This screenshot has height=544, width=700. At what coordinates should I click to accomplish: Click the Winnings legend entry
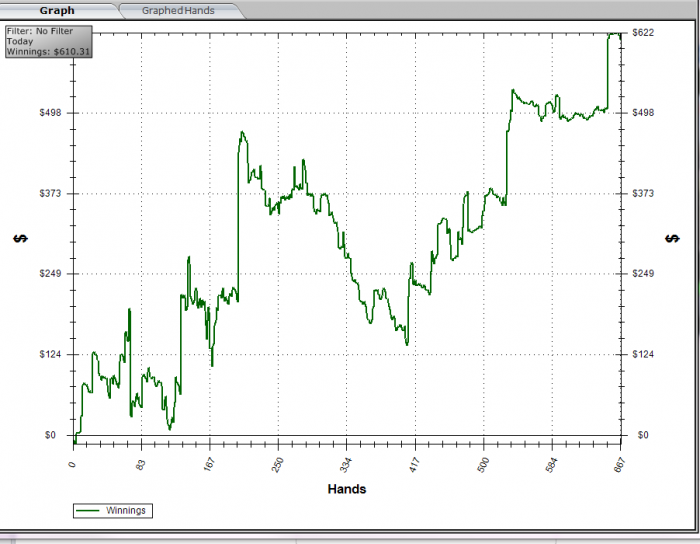click(112, 511)
